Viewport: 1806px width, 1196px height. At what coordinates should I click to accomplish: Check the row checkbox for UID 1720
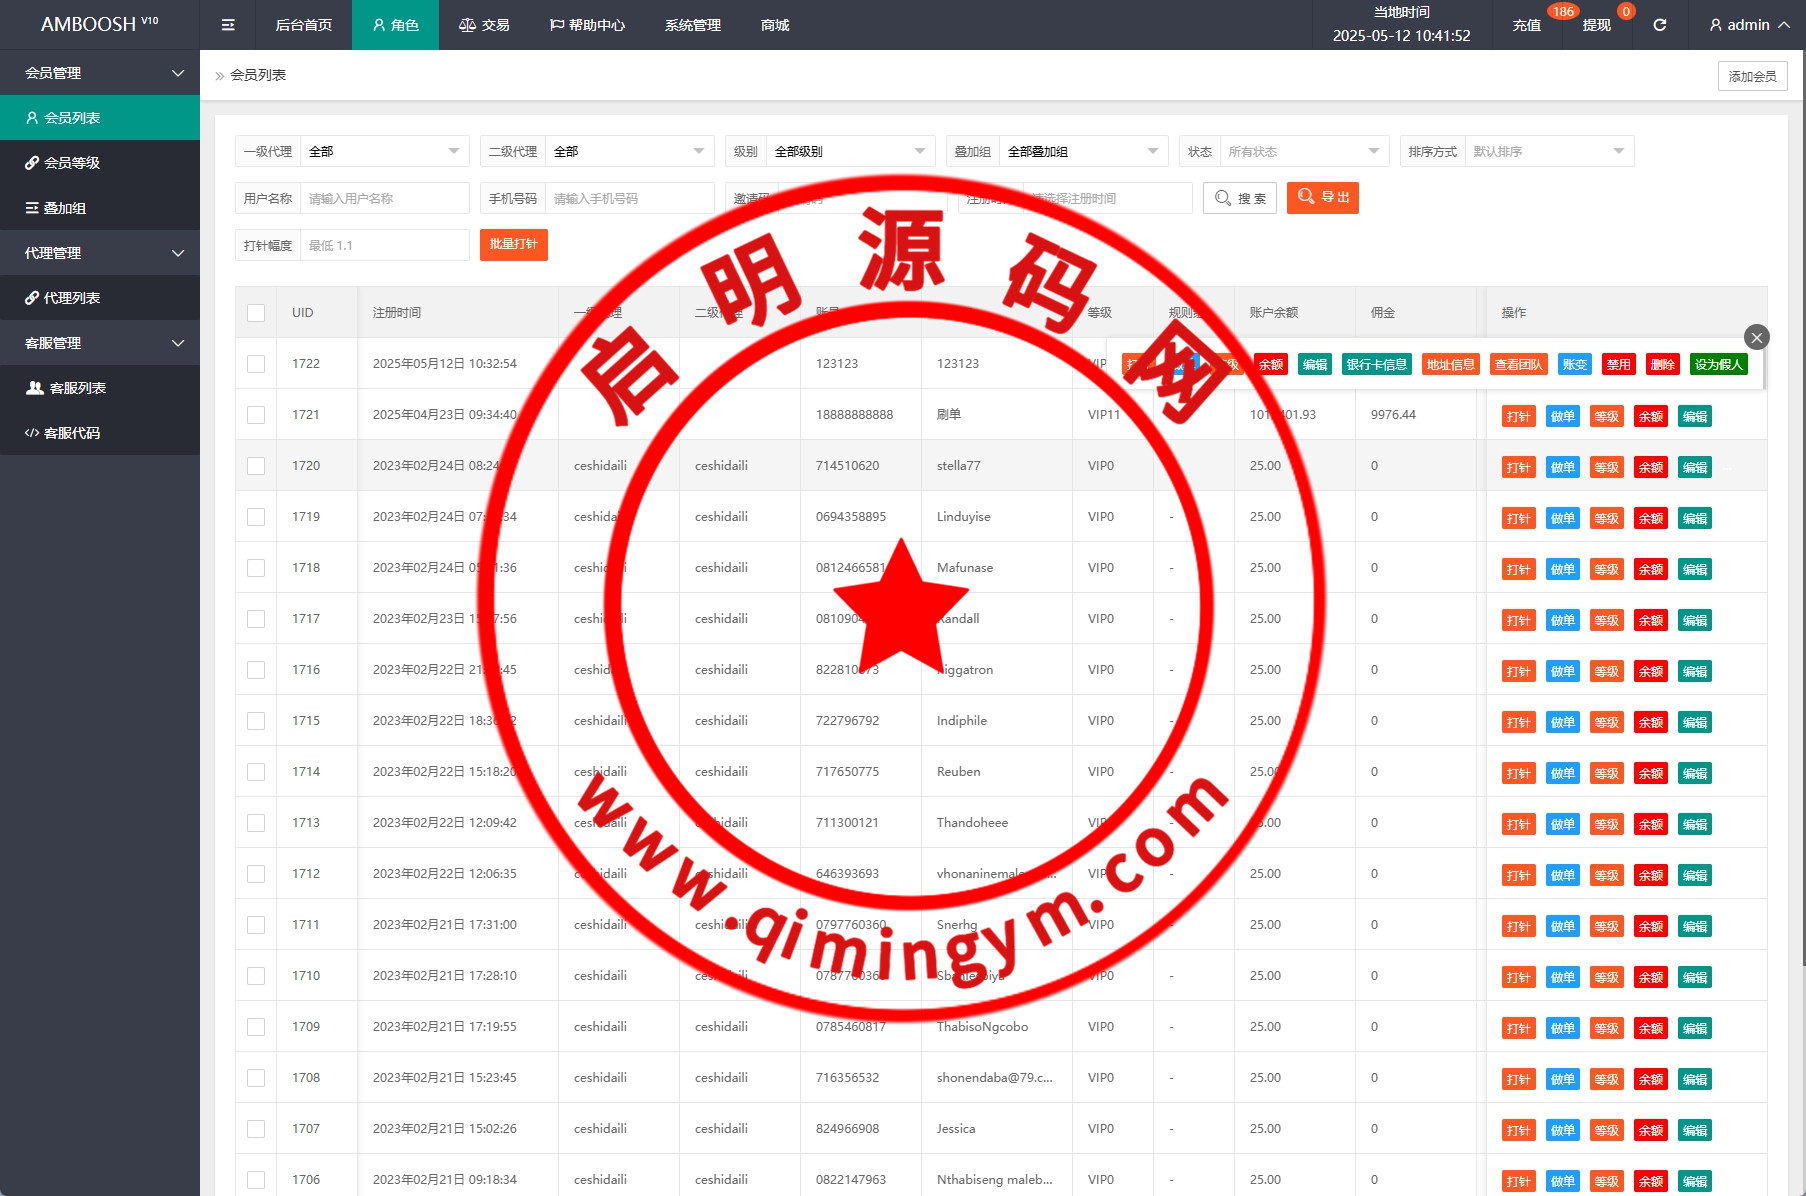(x=256, y=466)
